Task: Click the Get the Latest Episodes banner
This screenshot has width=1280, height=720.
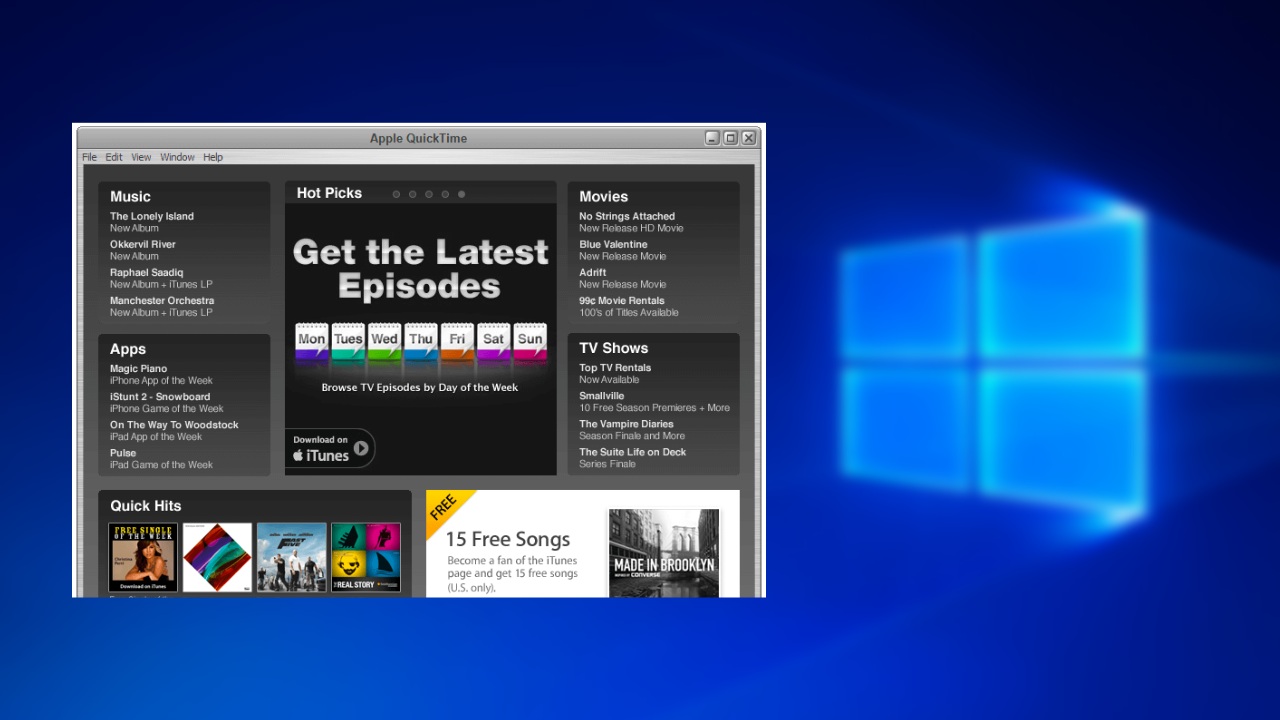Action: pos(420,268)
